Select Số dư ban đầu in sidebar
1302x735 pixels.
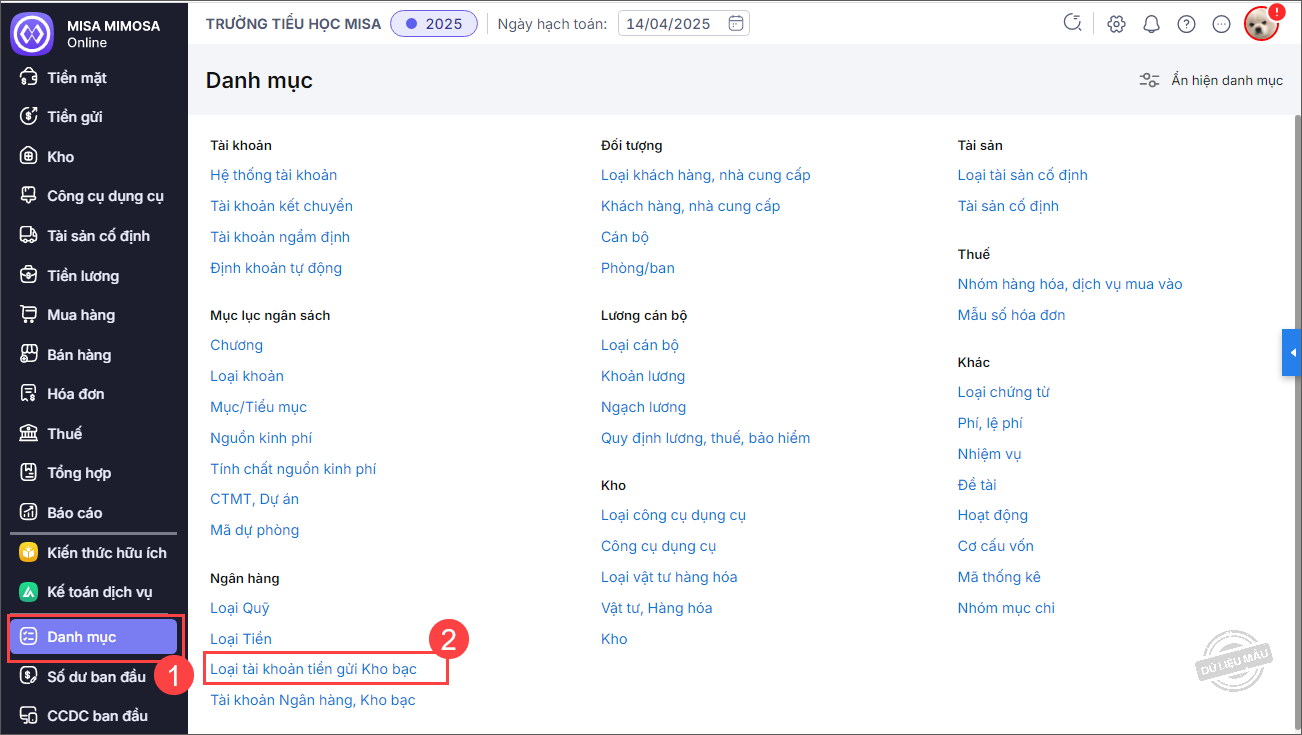click(96, 676)
